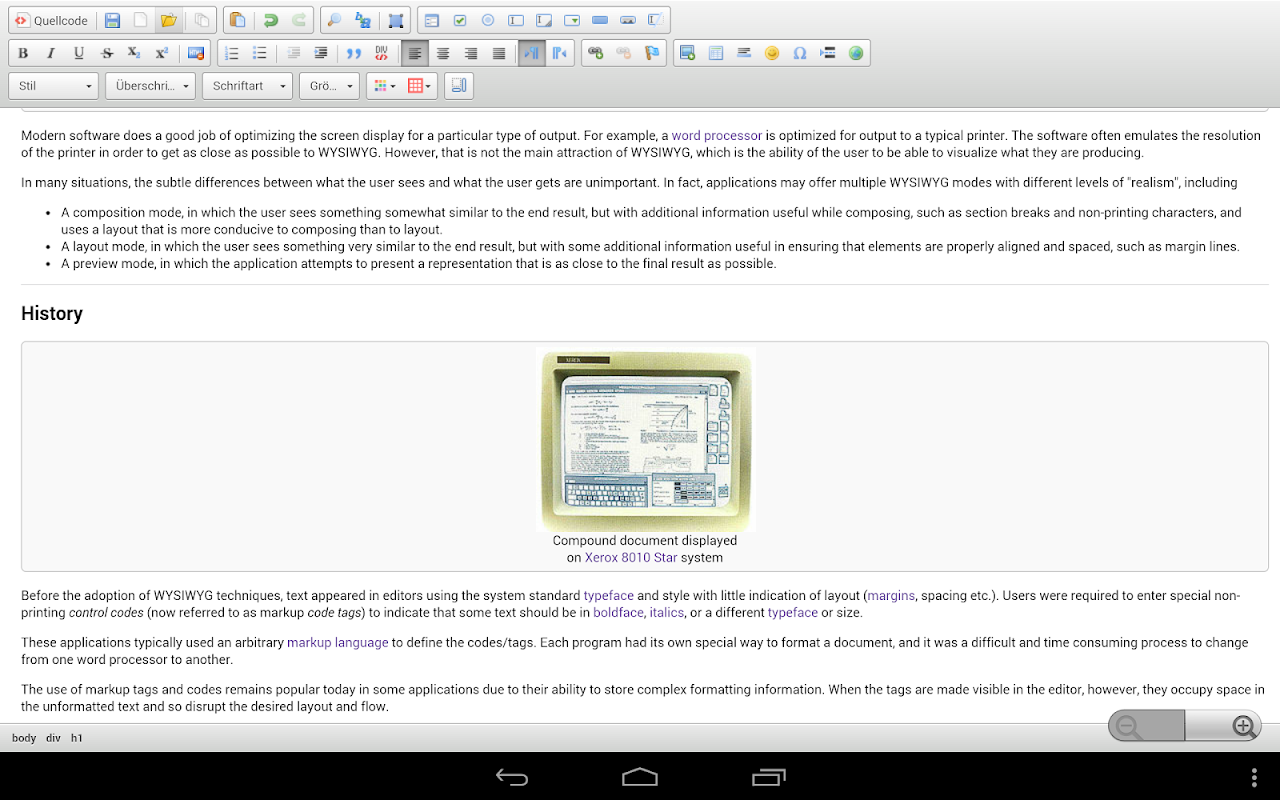
Task: Insert a form button
Action: pyautogui.click(x=600, y=20)
